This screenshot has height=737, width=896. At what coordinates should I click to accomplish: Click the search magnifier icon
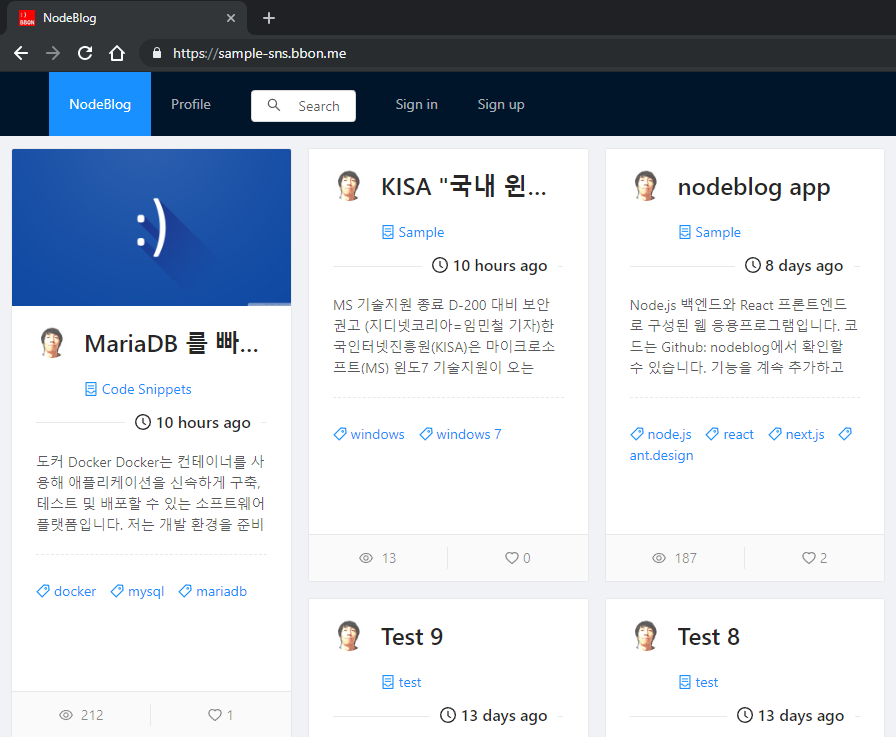(x=274, y=105)
